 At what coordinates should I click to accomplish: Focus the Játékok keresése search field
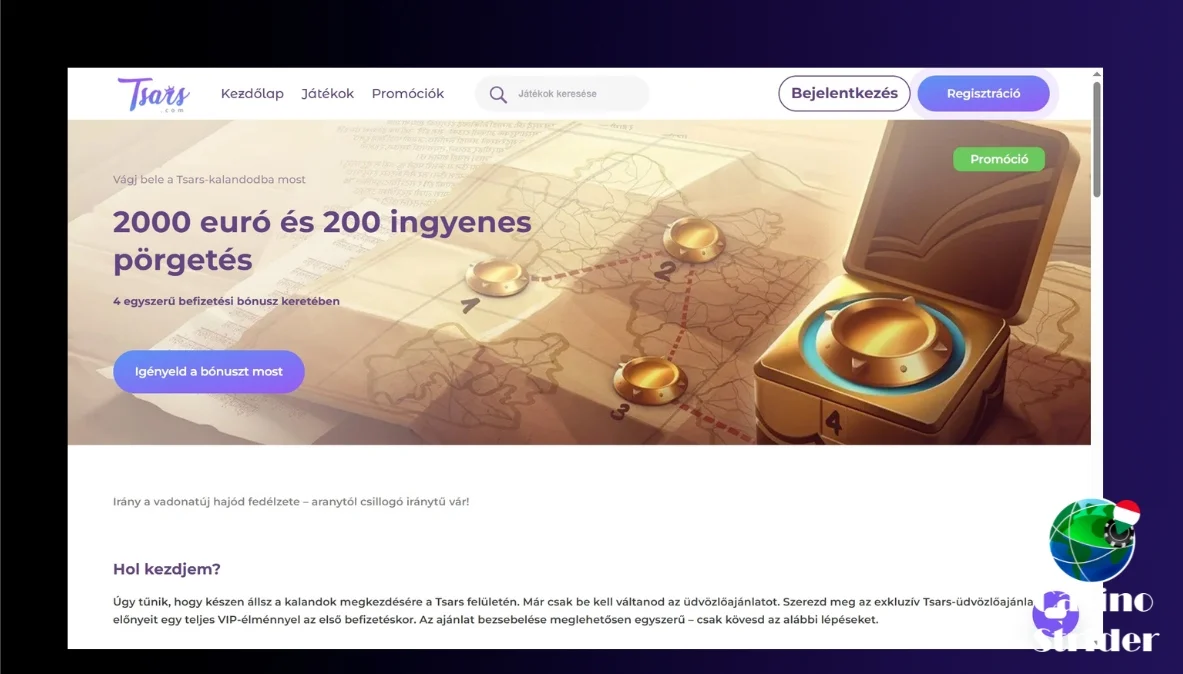pos(562,94)
